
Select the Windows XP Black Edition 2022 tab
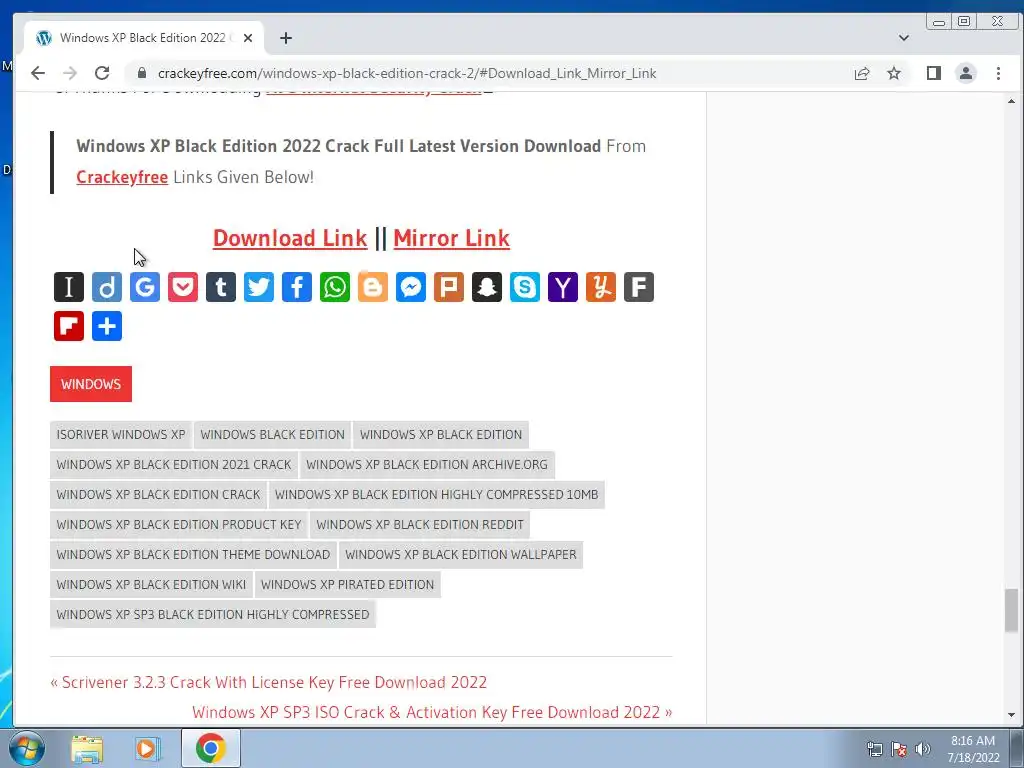pos(144,38)
